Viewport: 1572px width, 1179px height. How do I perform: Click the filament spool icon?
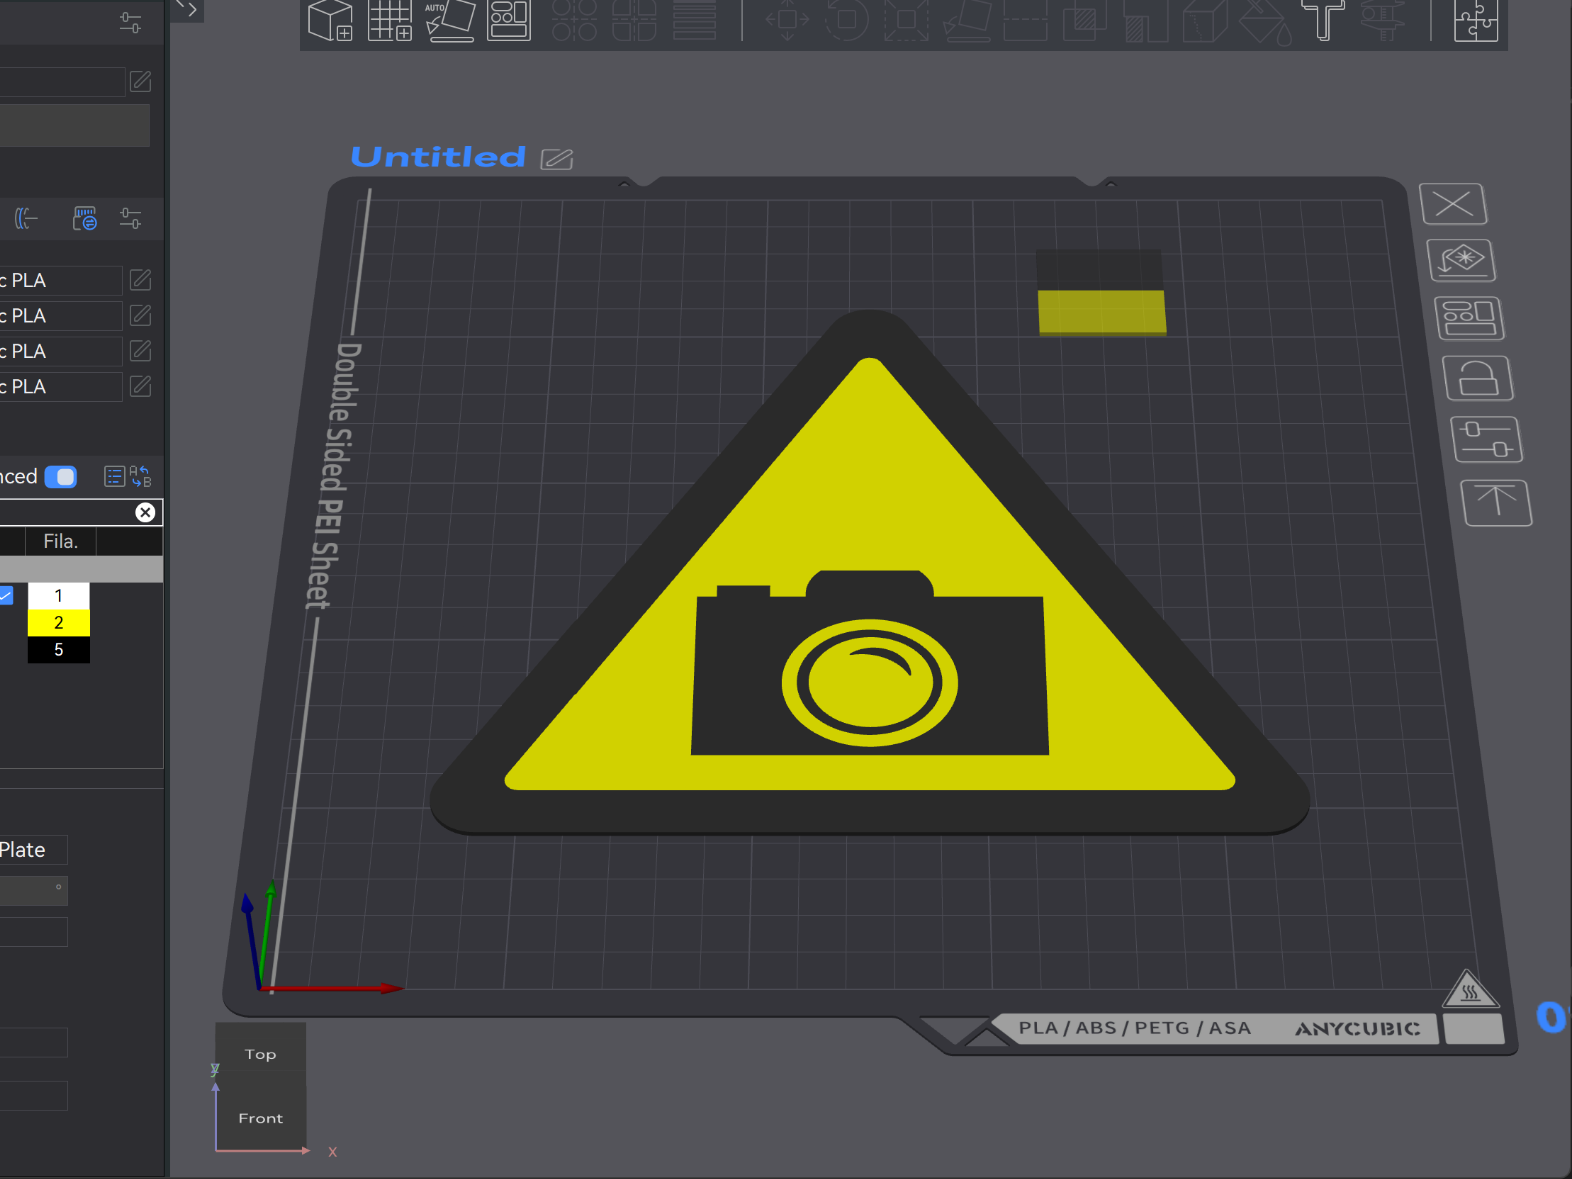point(26,218)
